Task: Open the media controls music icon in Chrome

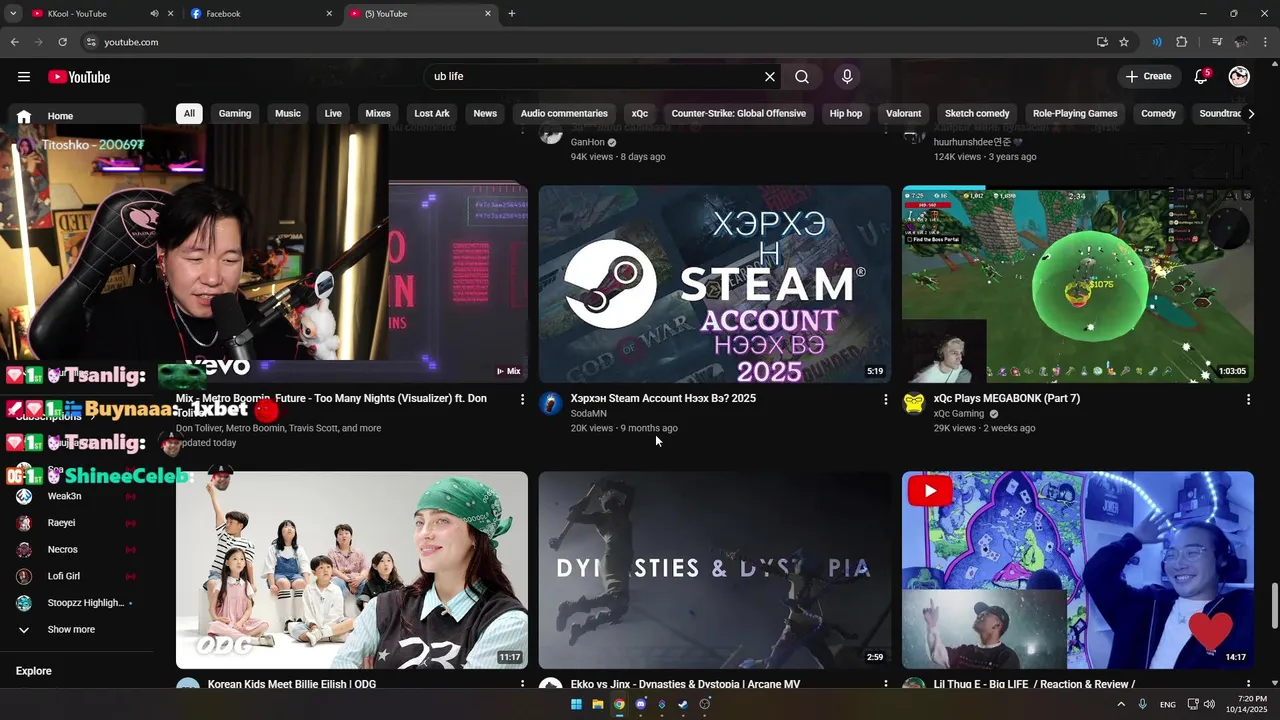Action: coord(1217,42)
